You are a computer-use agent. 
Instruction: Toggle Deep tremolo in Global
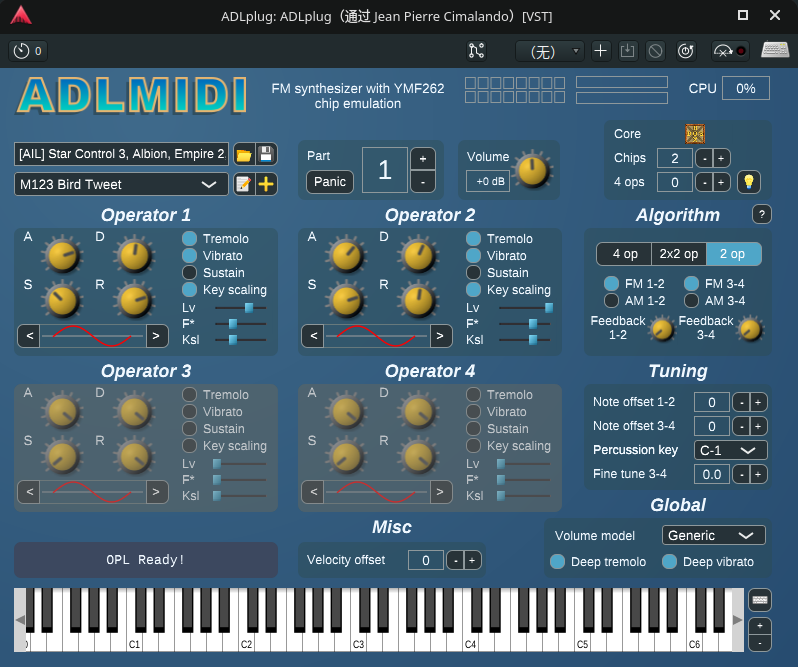click(557, 562)
